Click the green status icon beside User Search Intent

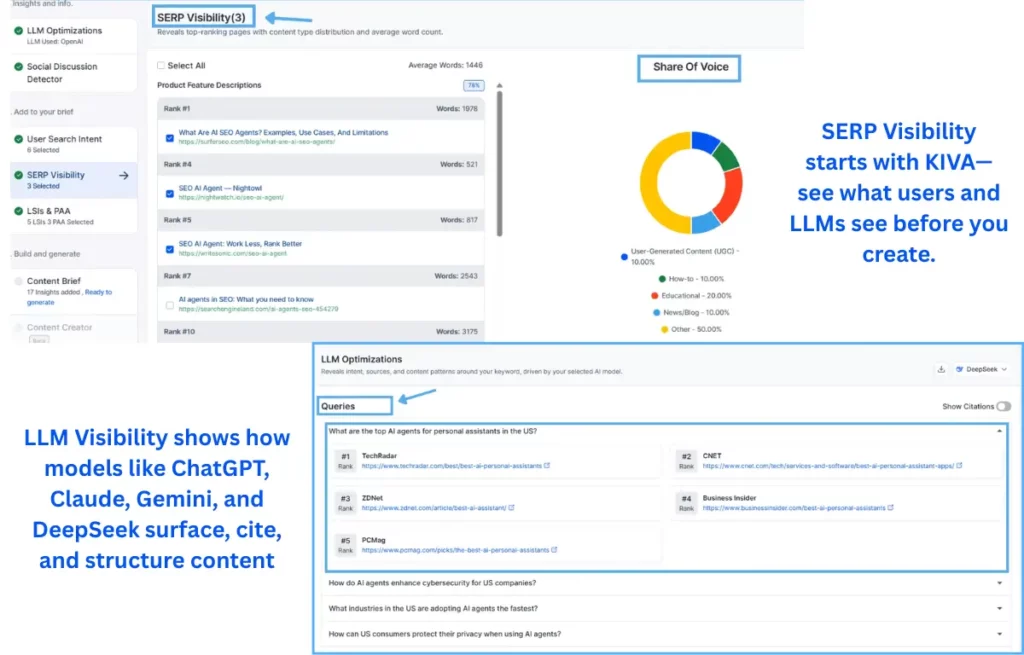[x=17, y=139]
